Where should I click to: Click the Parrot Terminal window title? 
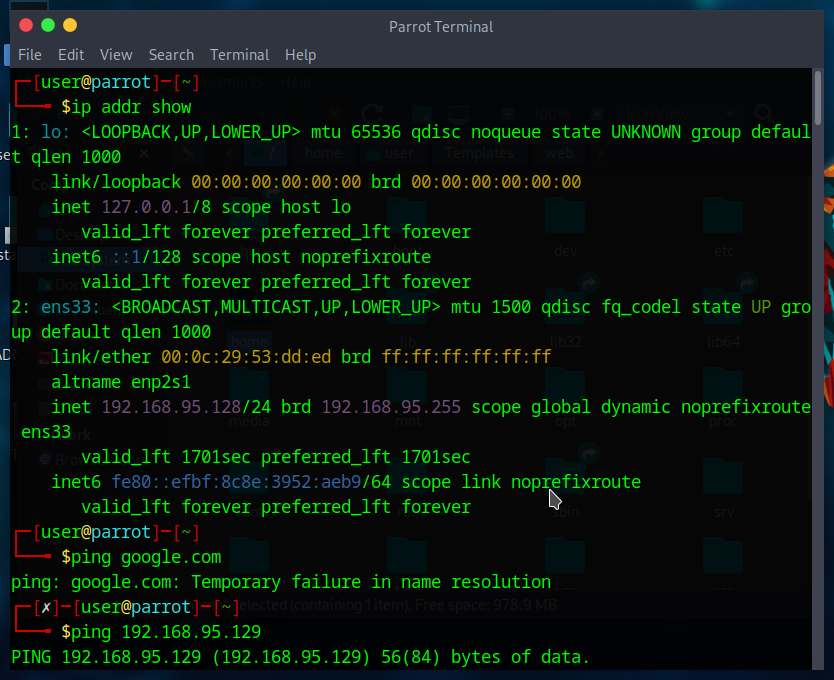[441, 27]
